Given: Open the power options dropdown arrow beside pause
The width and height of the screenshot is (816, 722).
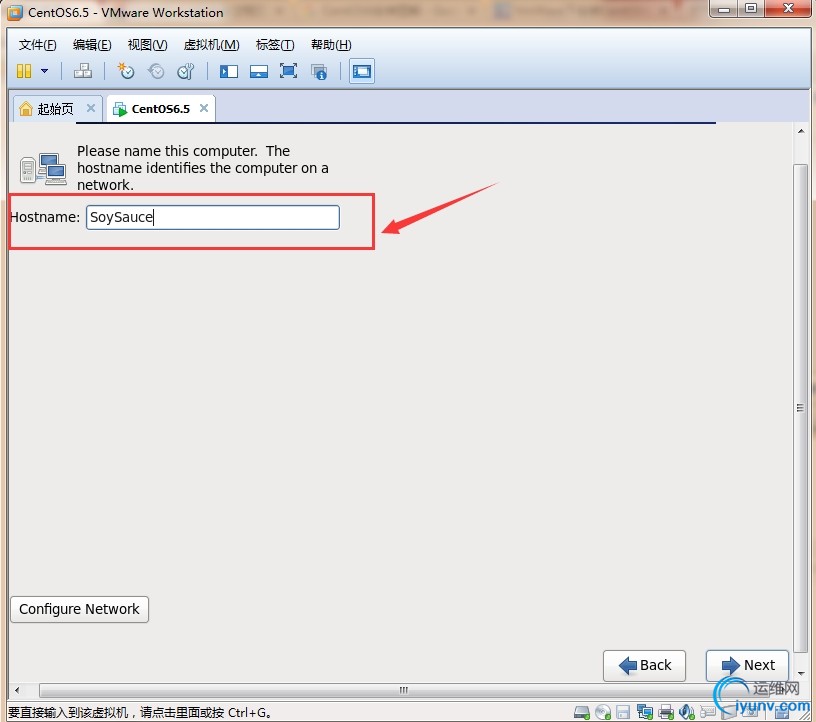Looking at the screenshot, I should [45, 71].
